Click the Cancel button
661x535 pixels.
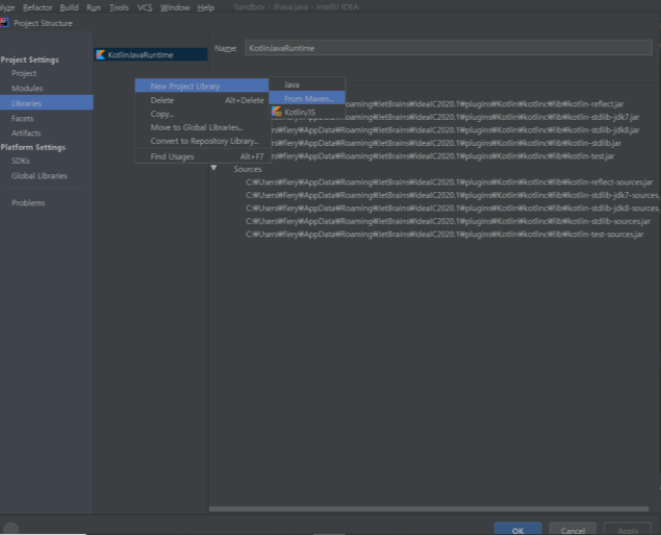point(573,529)
